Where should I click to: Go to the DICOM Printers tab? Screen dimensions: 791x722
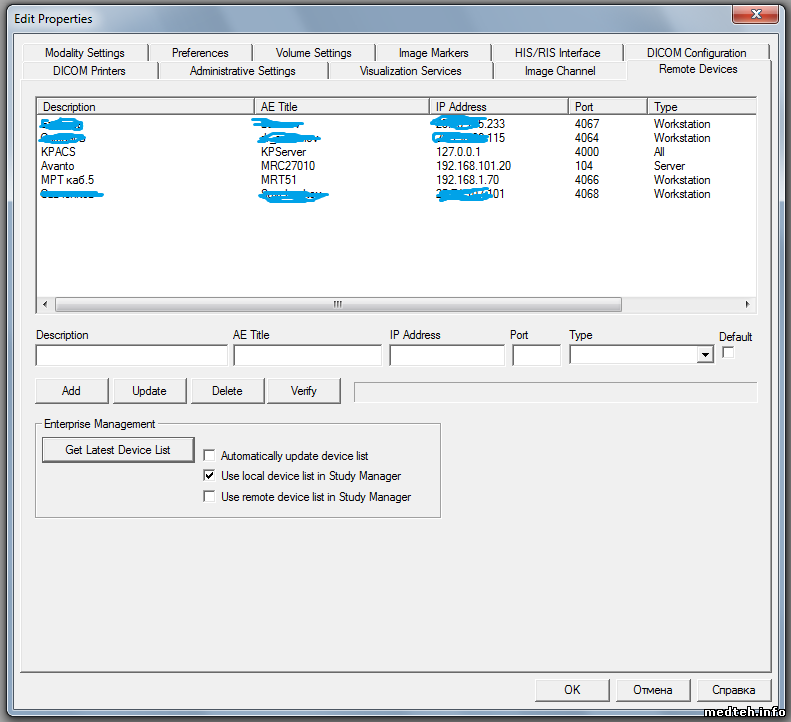coord(89,71)
